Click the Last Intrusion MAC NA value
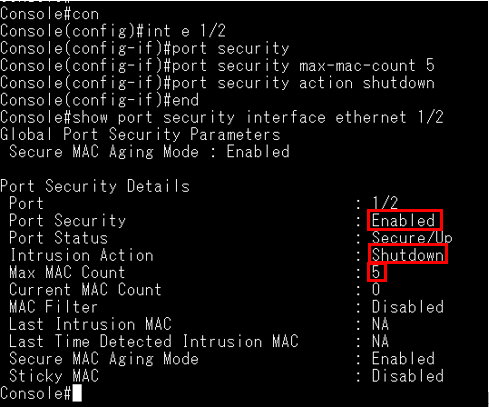Screen dimensions: 489x407 pyautogui.click(x=380, y=324)
